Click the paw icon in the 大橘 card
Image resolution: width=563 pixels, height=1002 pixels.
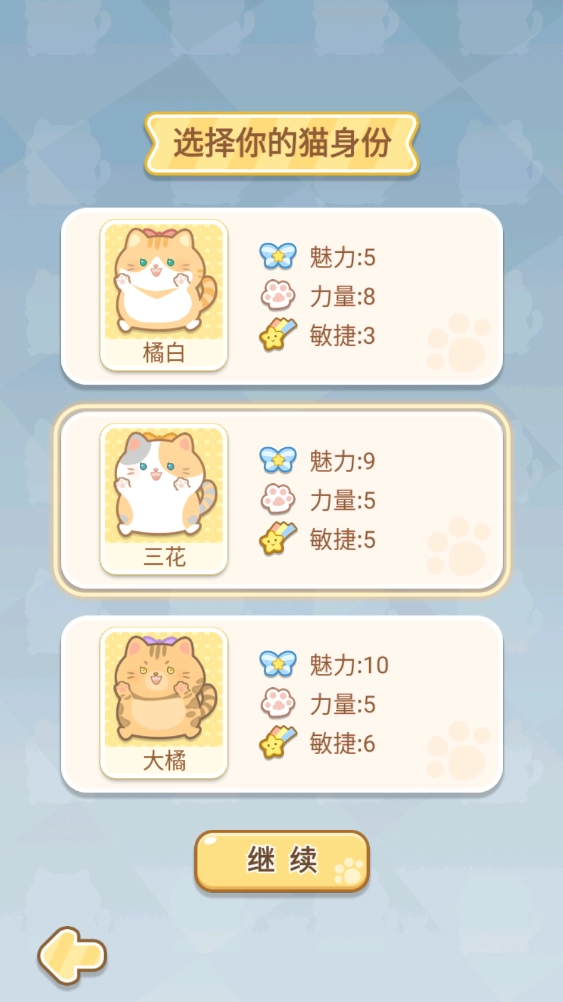pos(278,703)
